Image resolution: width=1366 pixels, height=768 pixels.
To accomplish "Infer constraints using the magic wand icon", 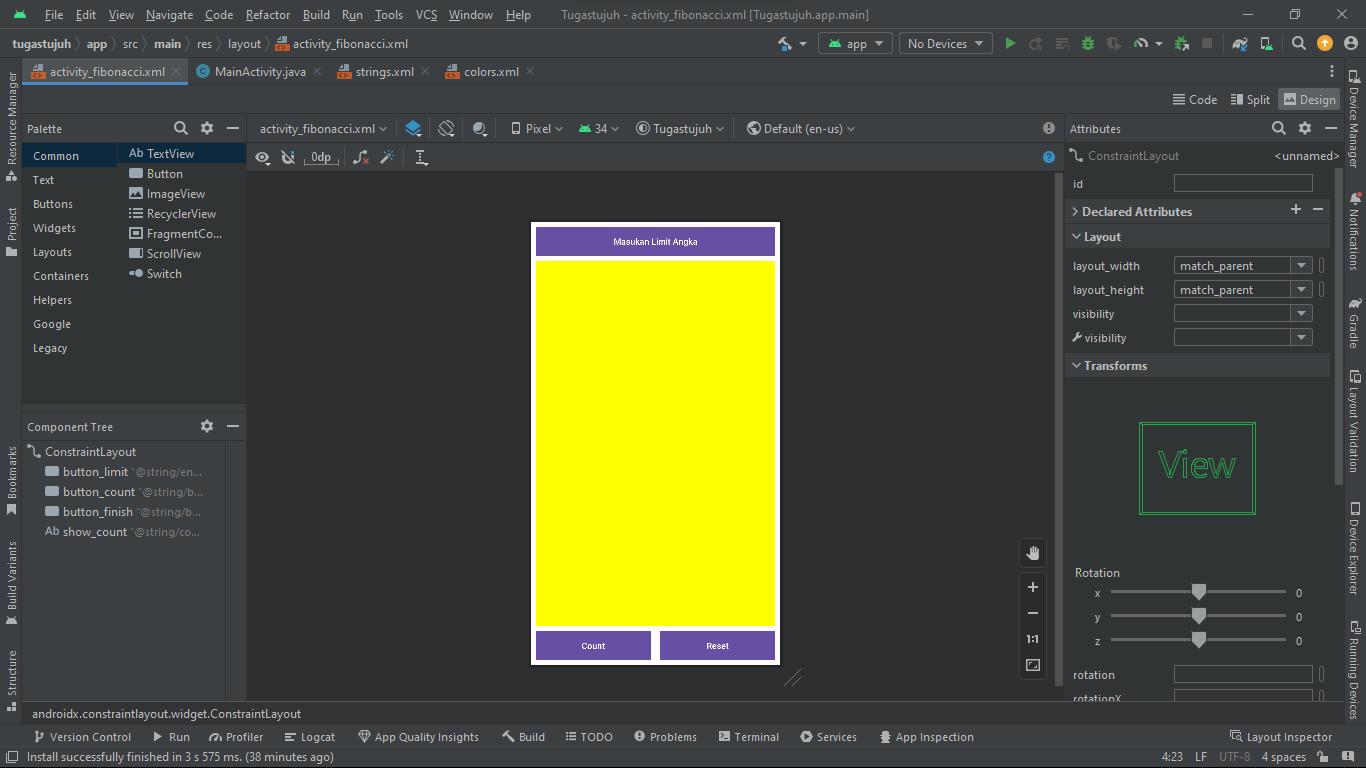I will tap(387, 157).
